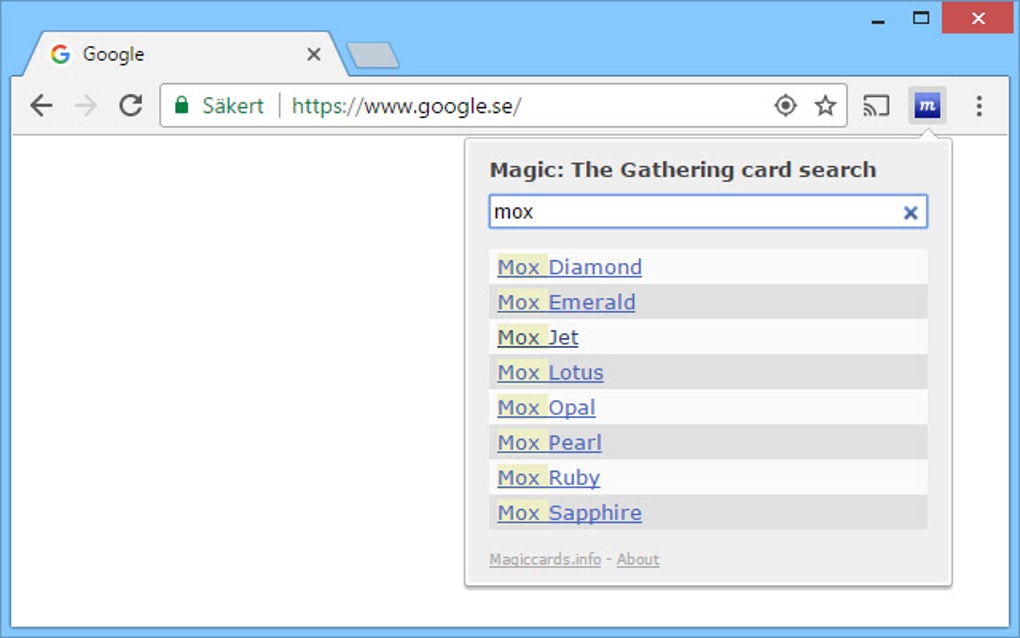Image resolution: width=1020 pixels, height=638 pixels.
Task: Visit Magiccards.info via the footer link
Action: [x=543, y=559]
